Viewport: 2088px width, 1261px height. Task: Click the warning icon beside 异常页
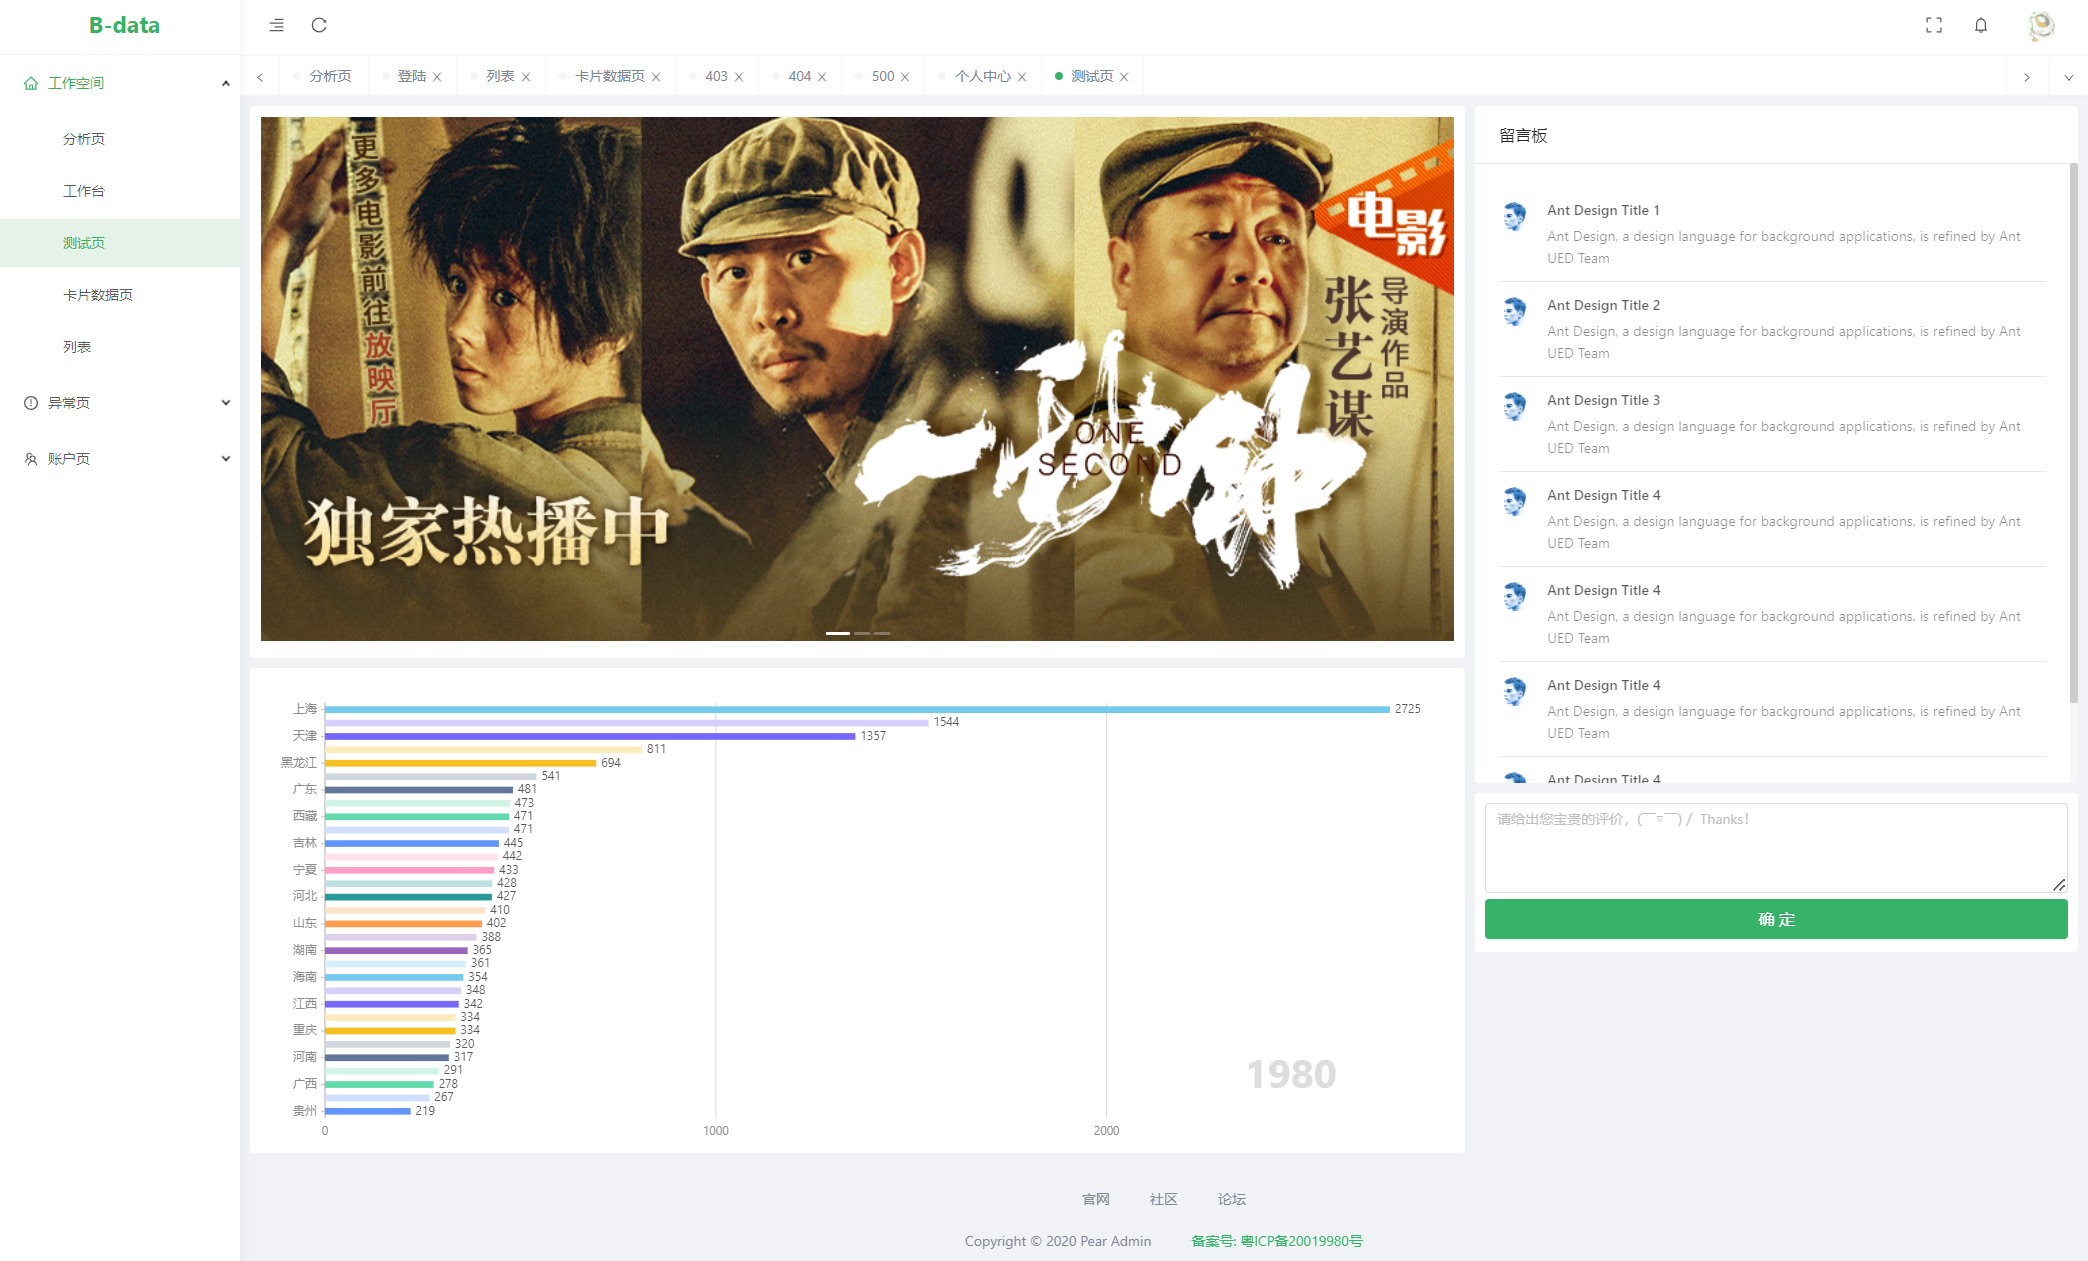pyautogui.click(x=31, y=403)
